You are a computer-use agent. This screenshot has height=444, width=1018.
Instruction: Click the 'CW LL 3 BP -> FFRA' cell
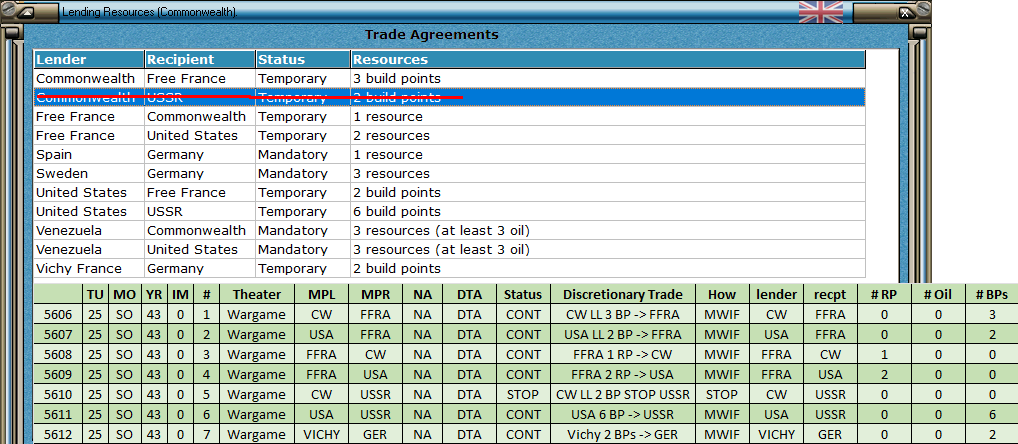(x=623, y=315)
